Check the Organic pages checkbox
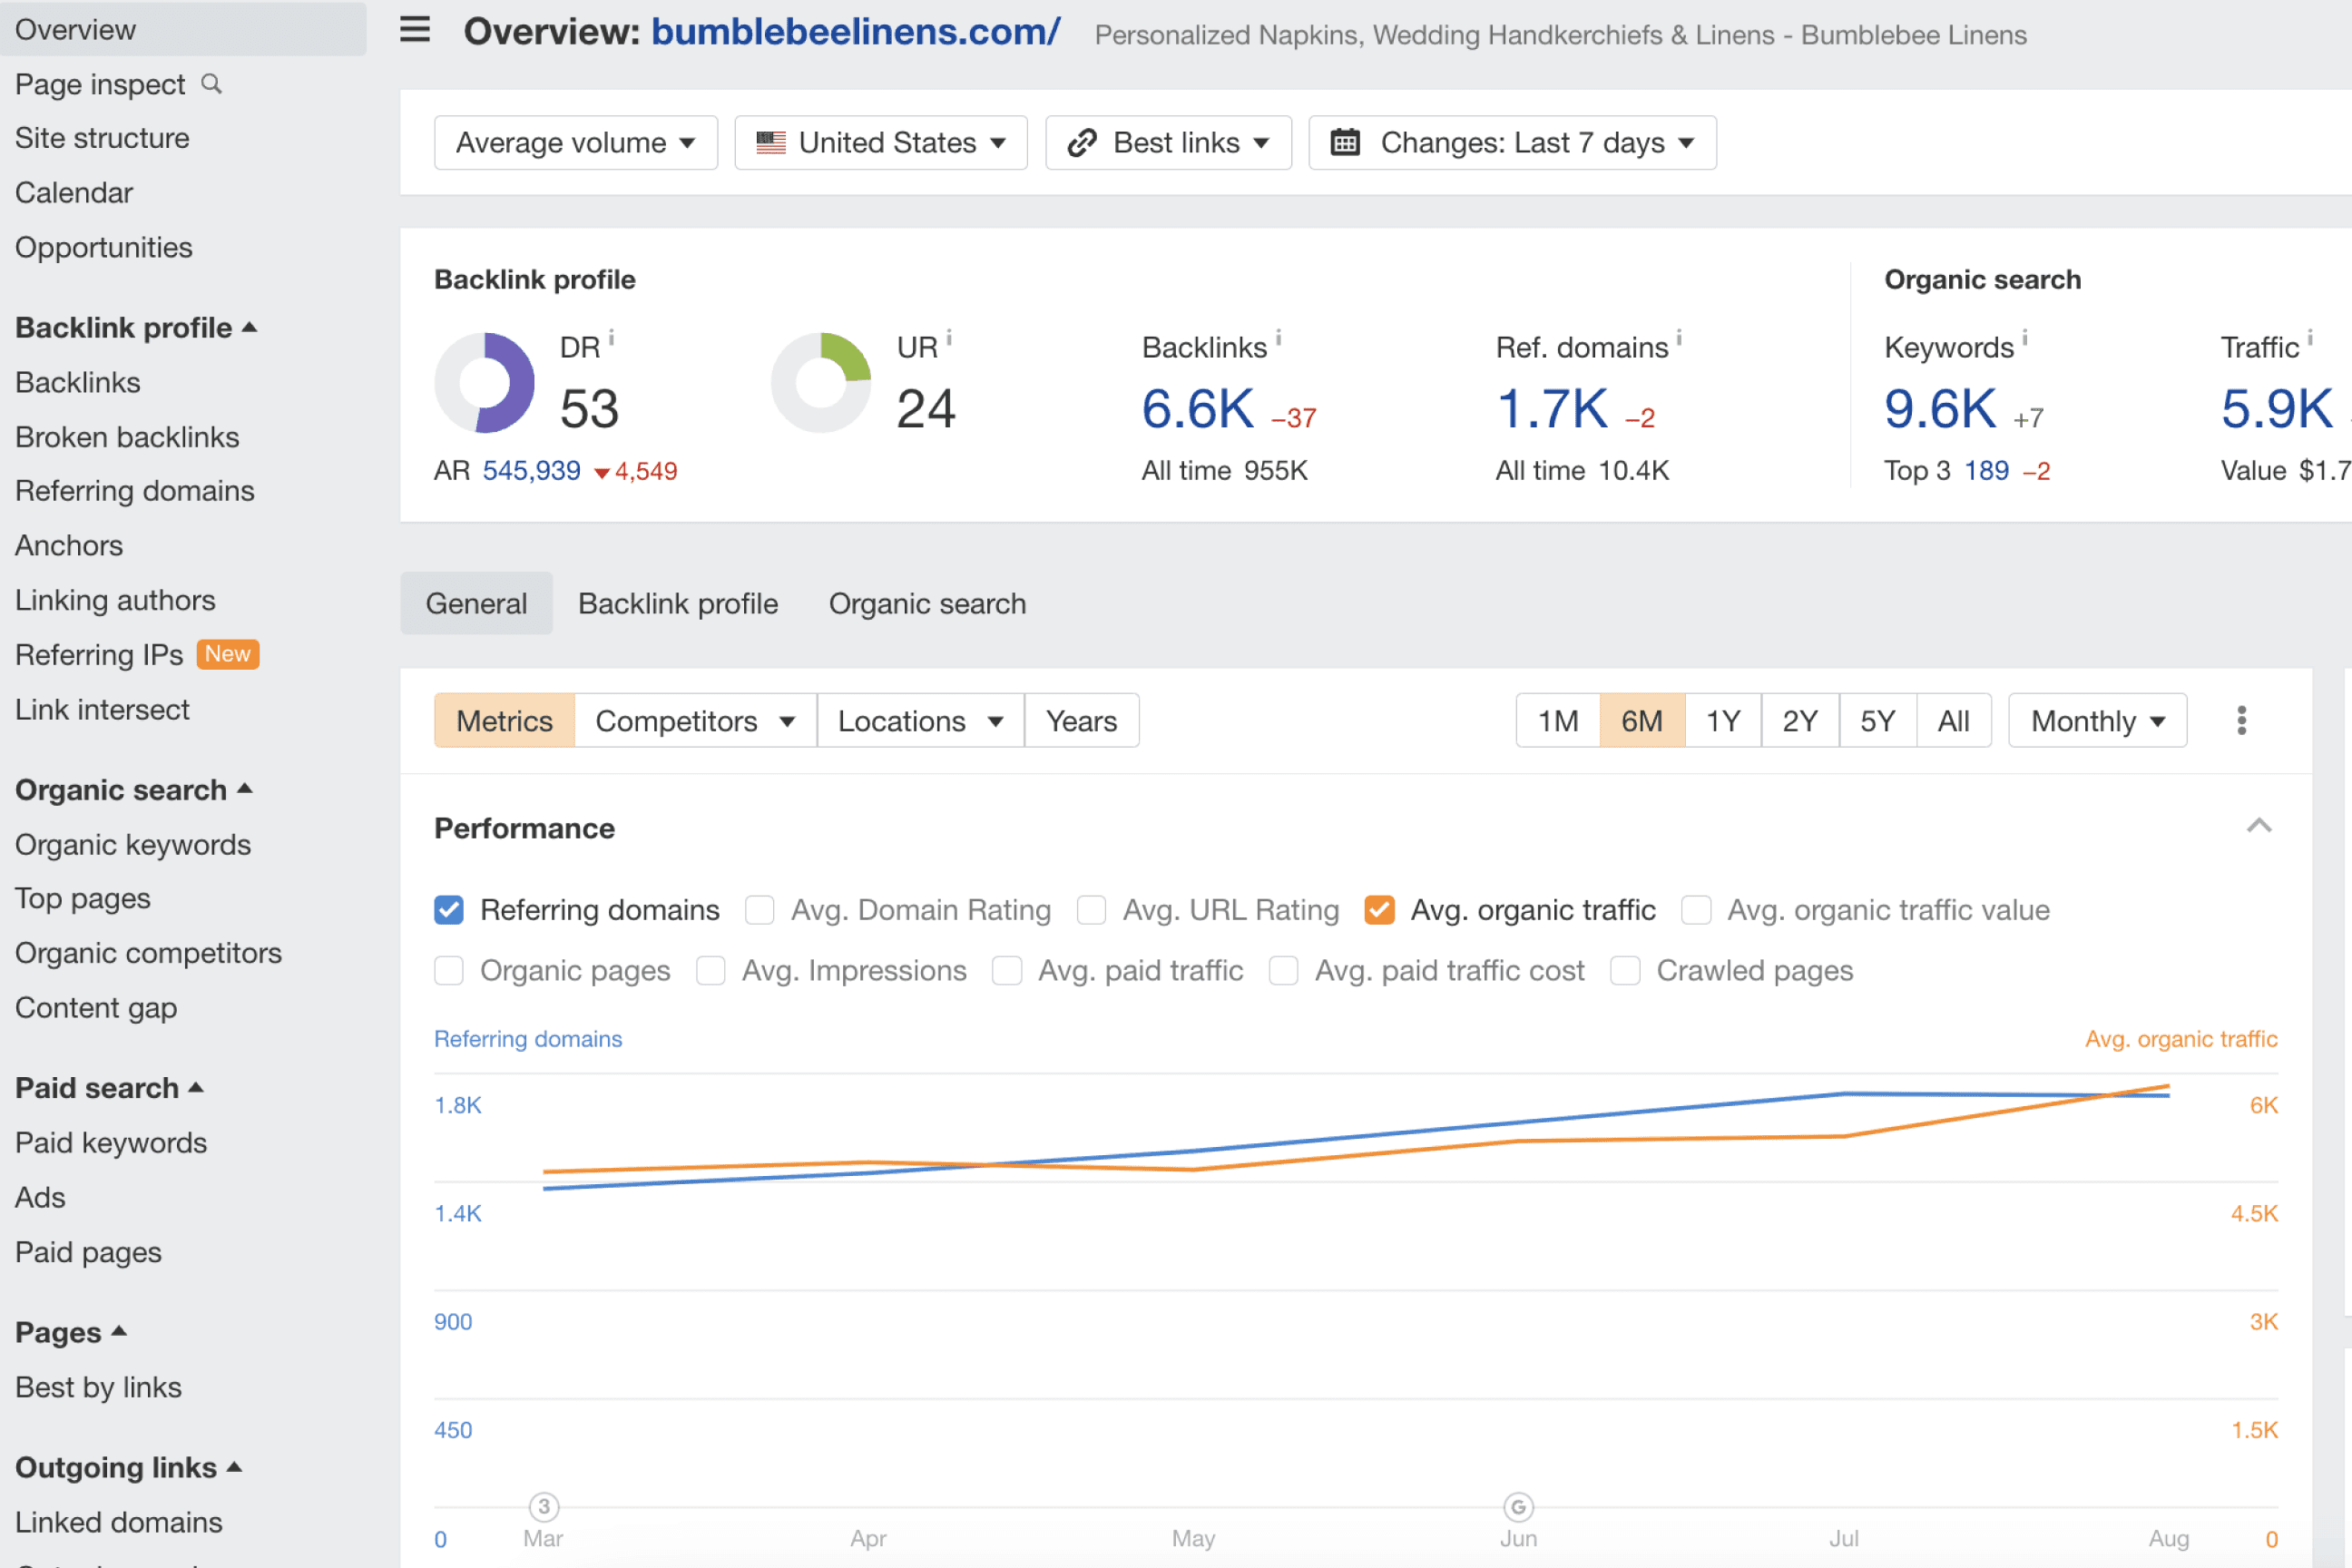Screen dimensions: 2352x1568 (449, 970)
